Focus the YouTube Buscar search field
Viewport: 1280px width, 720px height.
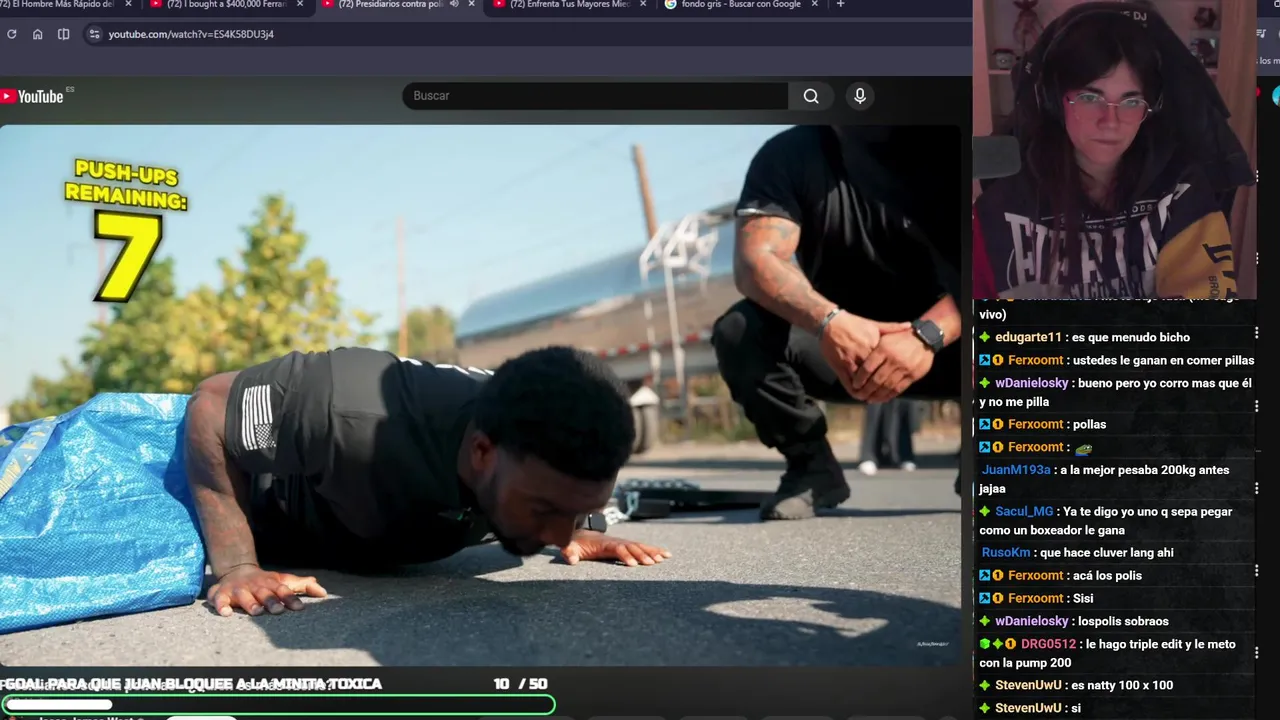(595, 96)
